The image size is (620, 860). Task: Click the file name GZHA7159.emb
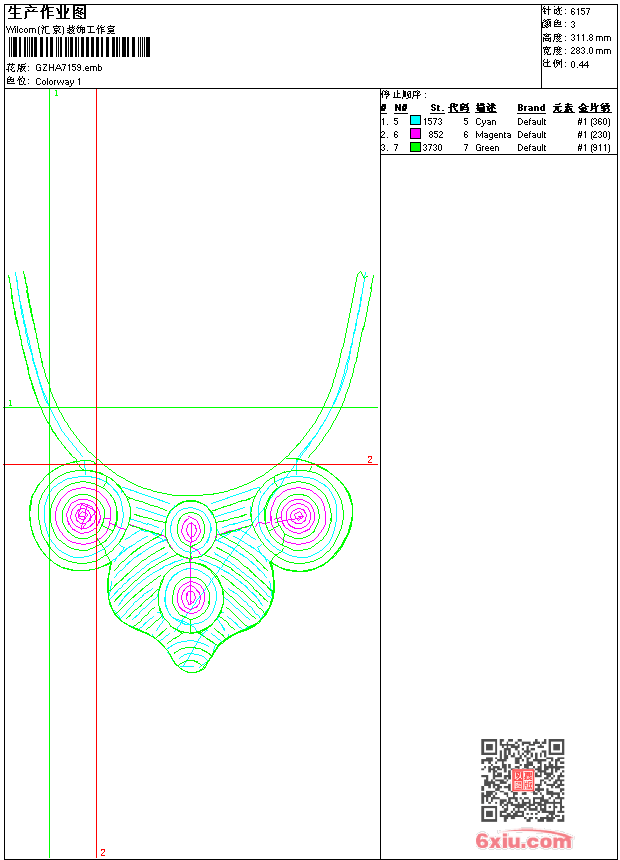[x=68, y=68]
